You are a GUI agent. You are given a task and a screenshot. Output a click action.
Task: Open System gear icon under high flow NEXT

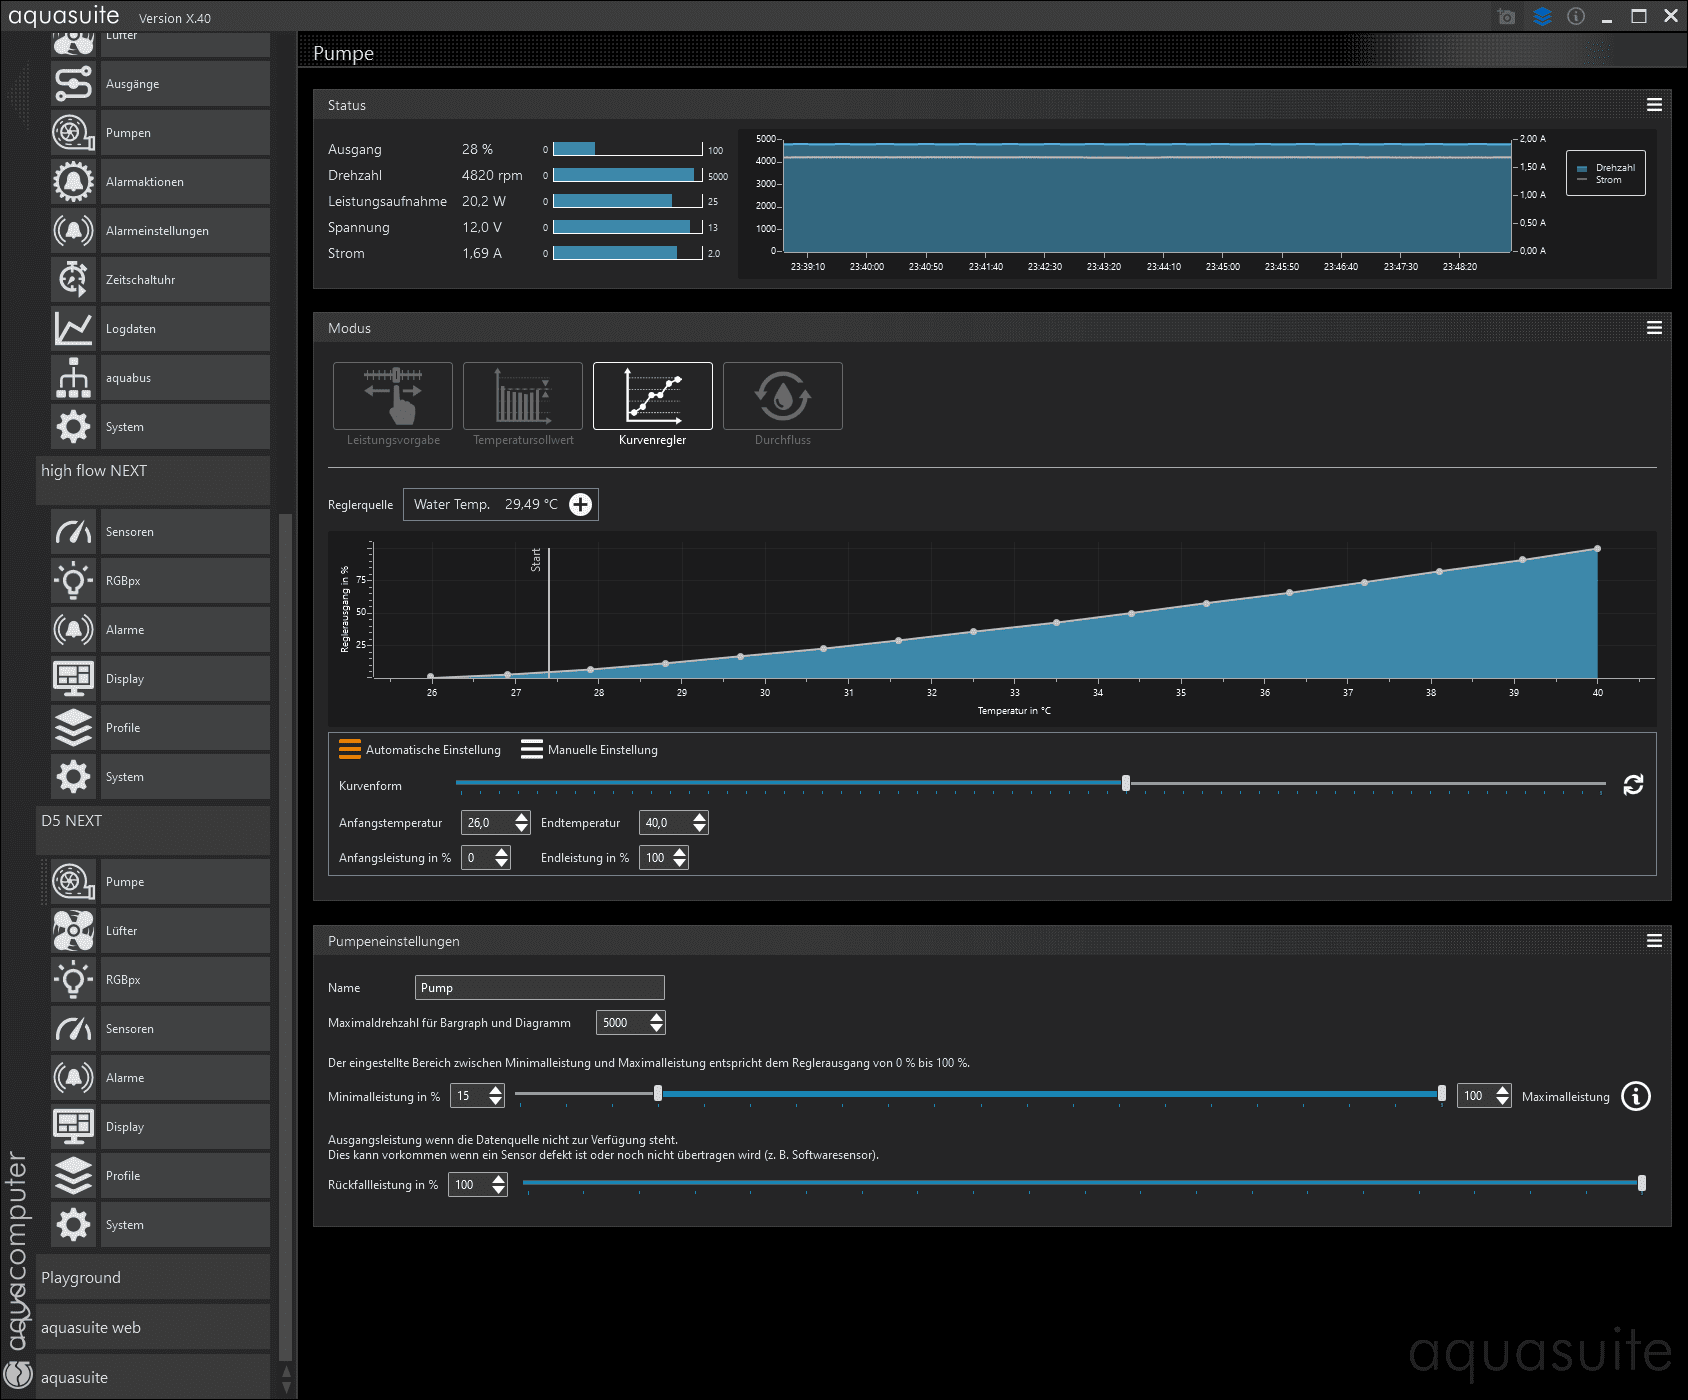click(x=73, y=777)
